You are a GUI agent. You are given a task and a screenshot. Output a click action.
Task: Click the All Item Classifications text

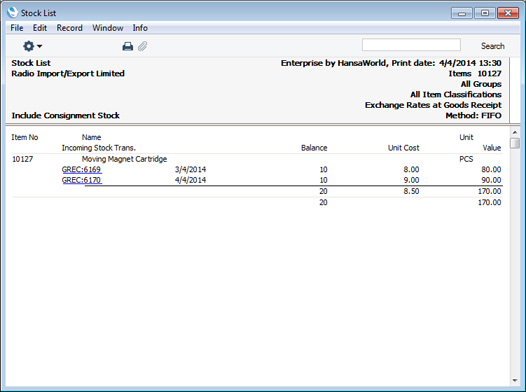pyautogui.click(x=456, y=95)
